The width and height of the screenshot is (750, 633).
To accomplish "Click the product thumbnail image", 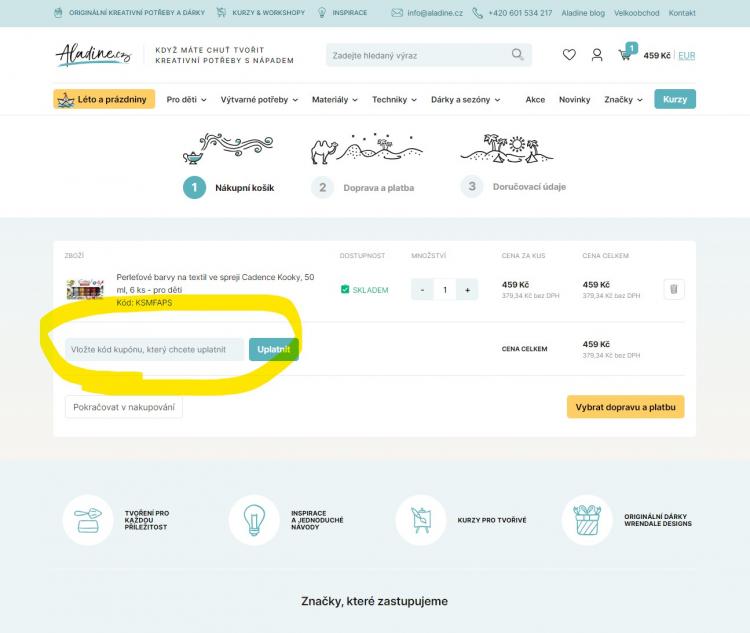I will 85,289.
